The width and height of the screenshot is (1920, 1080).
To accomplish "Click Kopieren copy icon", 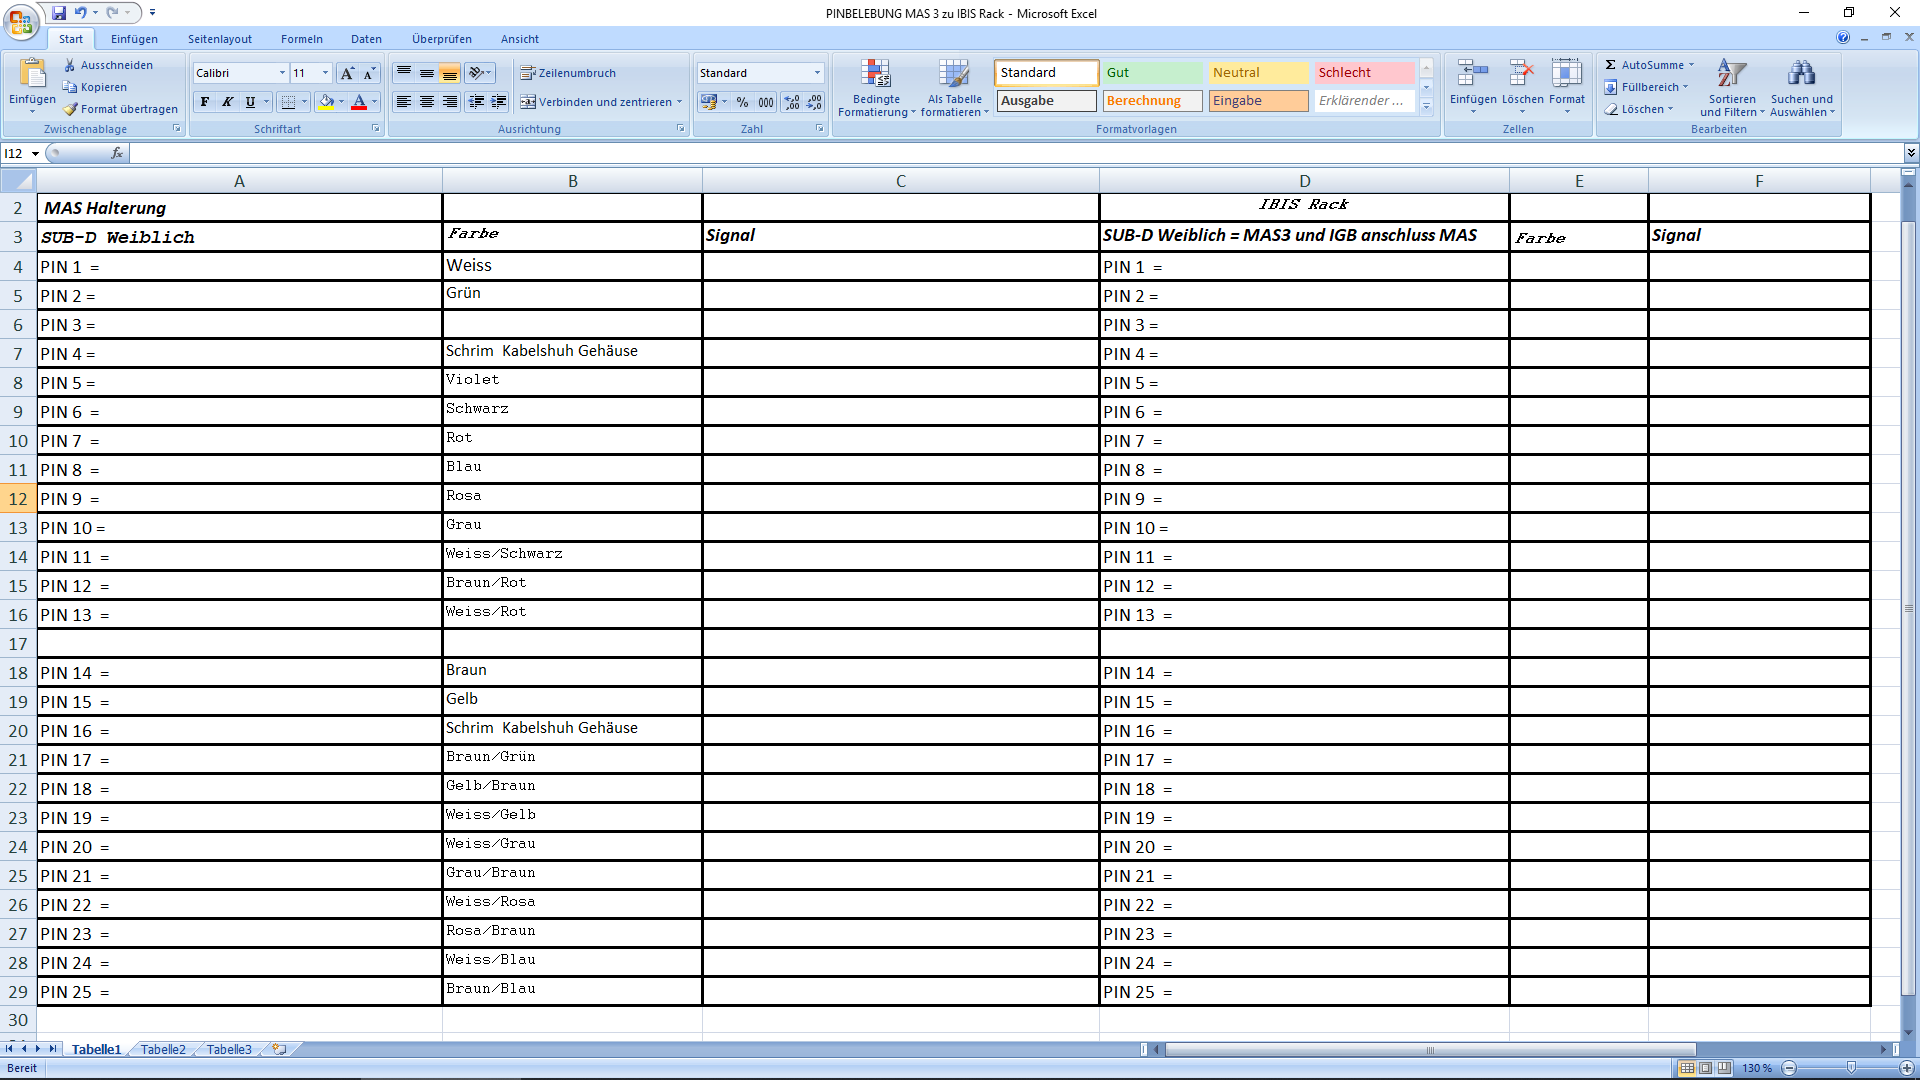I will pos(70,87).
